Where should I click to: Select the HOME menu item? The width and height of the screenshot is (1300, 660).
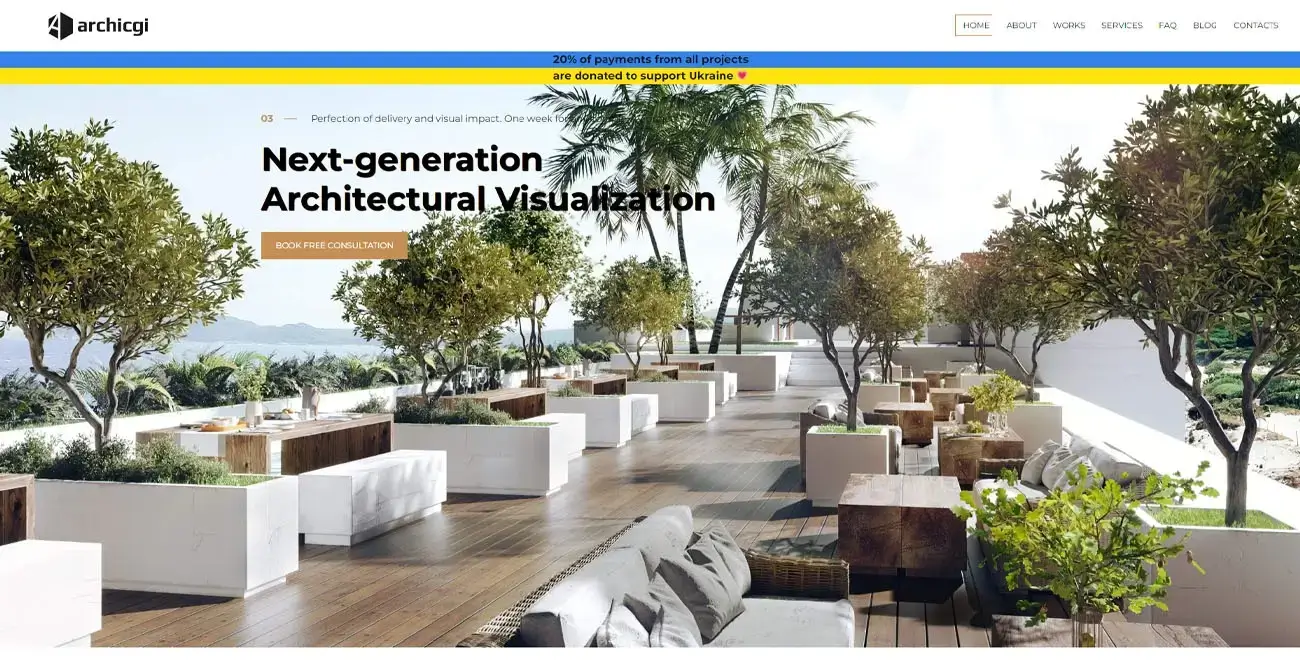tap(974, 24)
